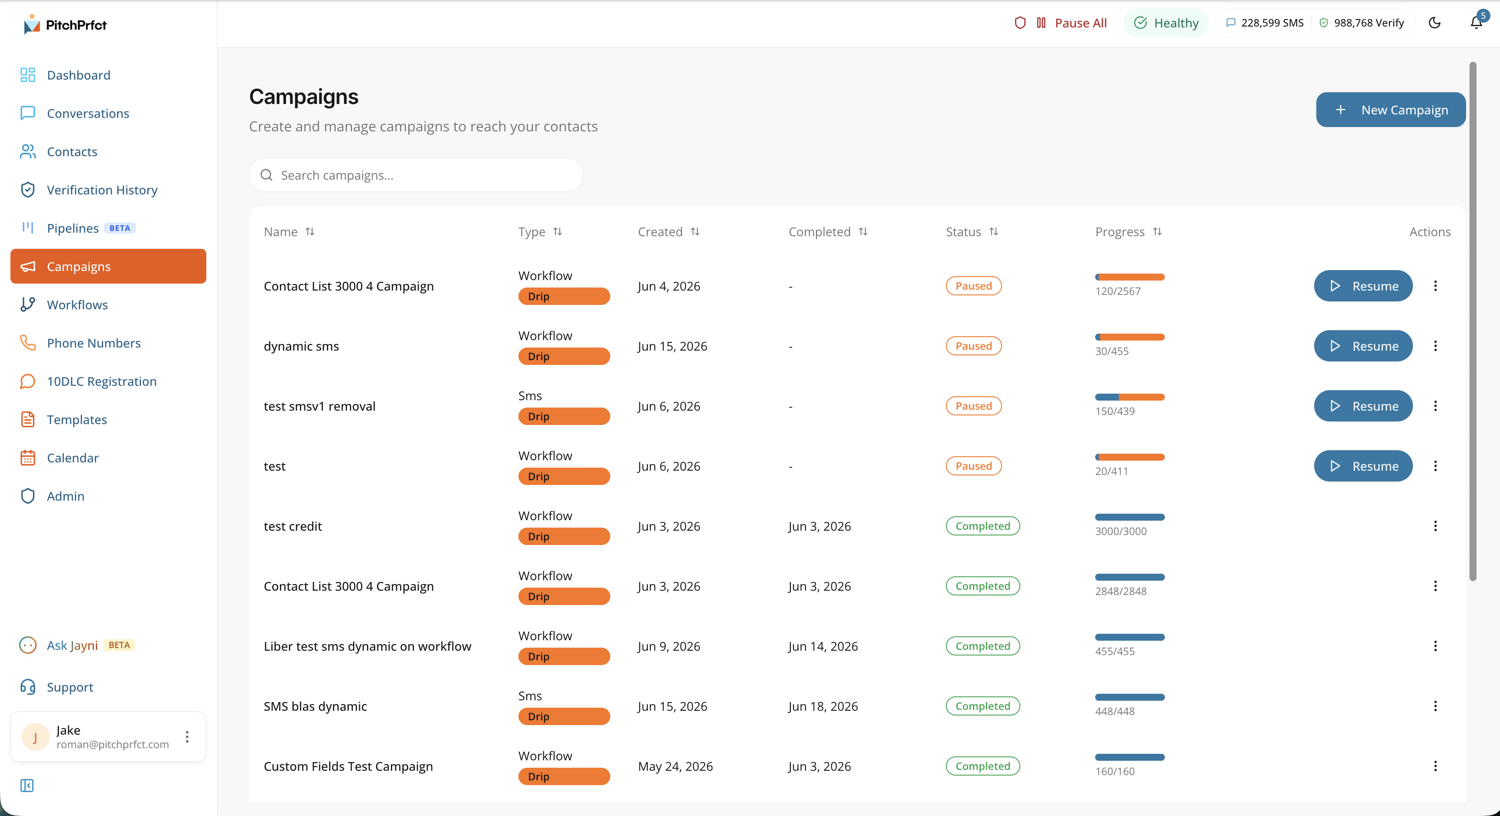This screenshot has height=816, width=1500.
Task: Open more actions for Liber test sms row
Action: click(x=1435, y=646)
